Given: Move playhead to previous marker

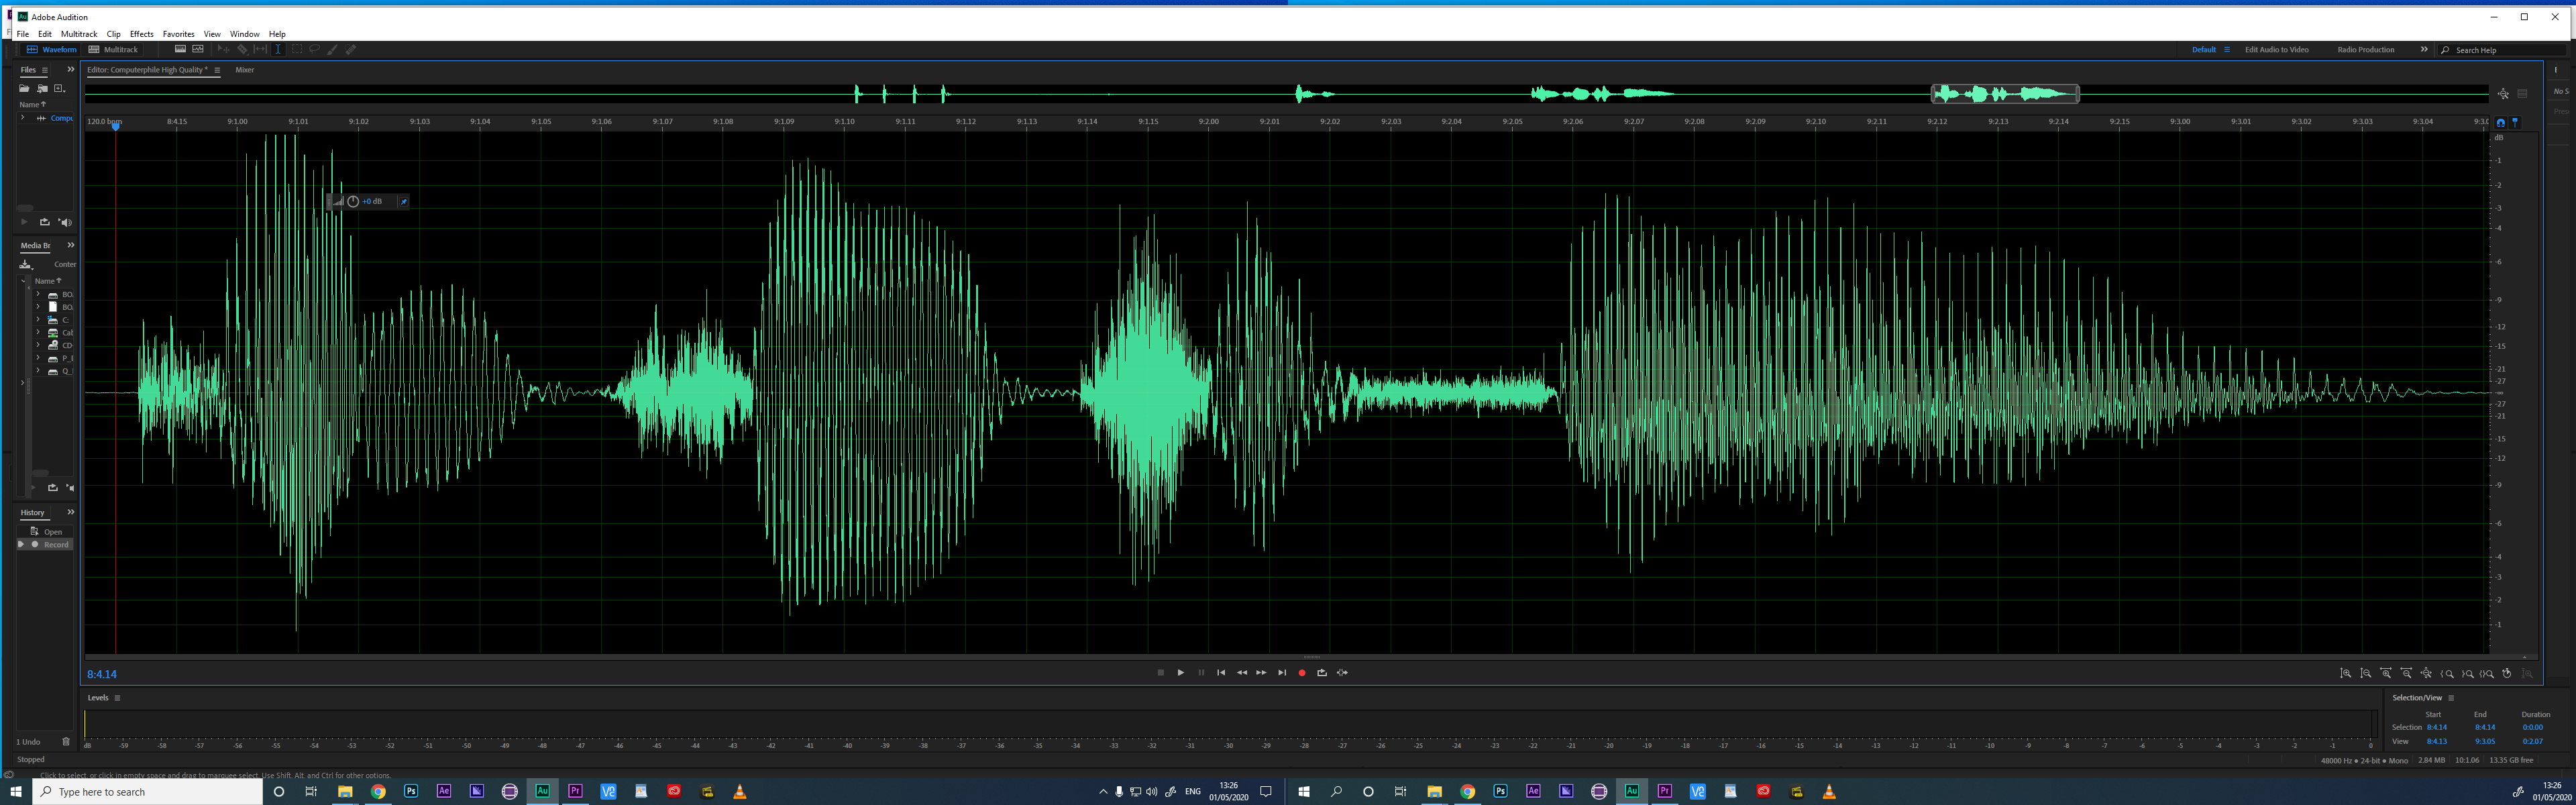Looking at the screenshot, I should coord(1221,673).
